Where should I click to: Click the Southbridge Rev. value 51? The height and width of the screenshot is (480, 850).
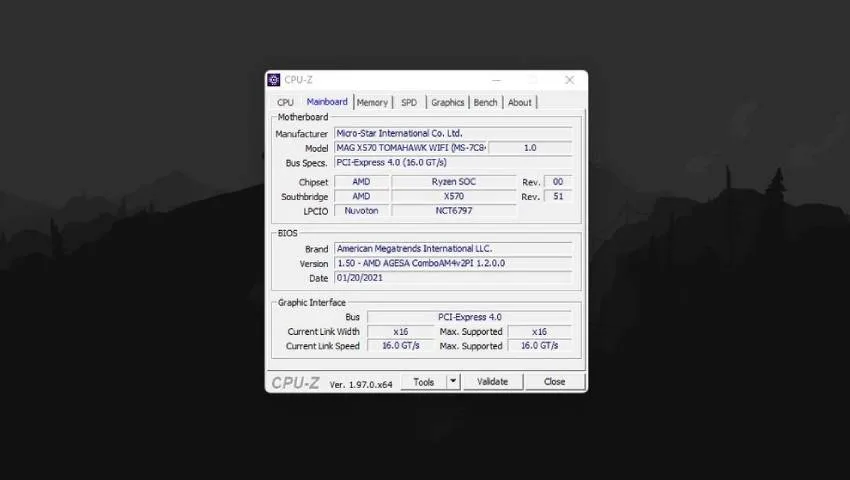click(558, 196)
